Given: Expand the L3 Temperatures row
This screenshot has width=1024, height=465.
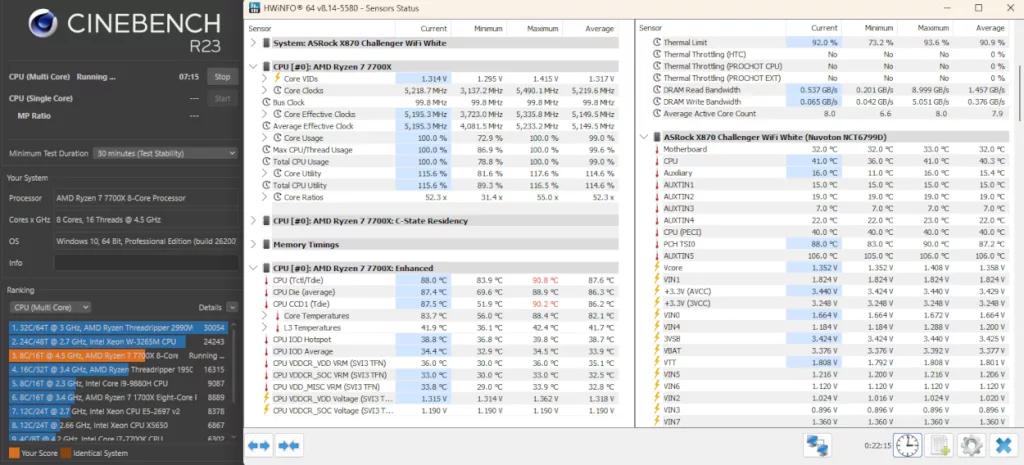Looking at the screenshot, I should tap(264, 328).
